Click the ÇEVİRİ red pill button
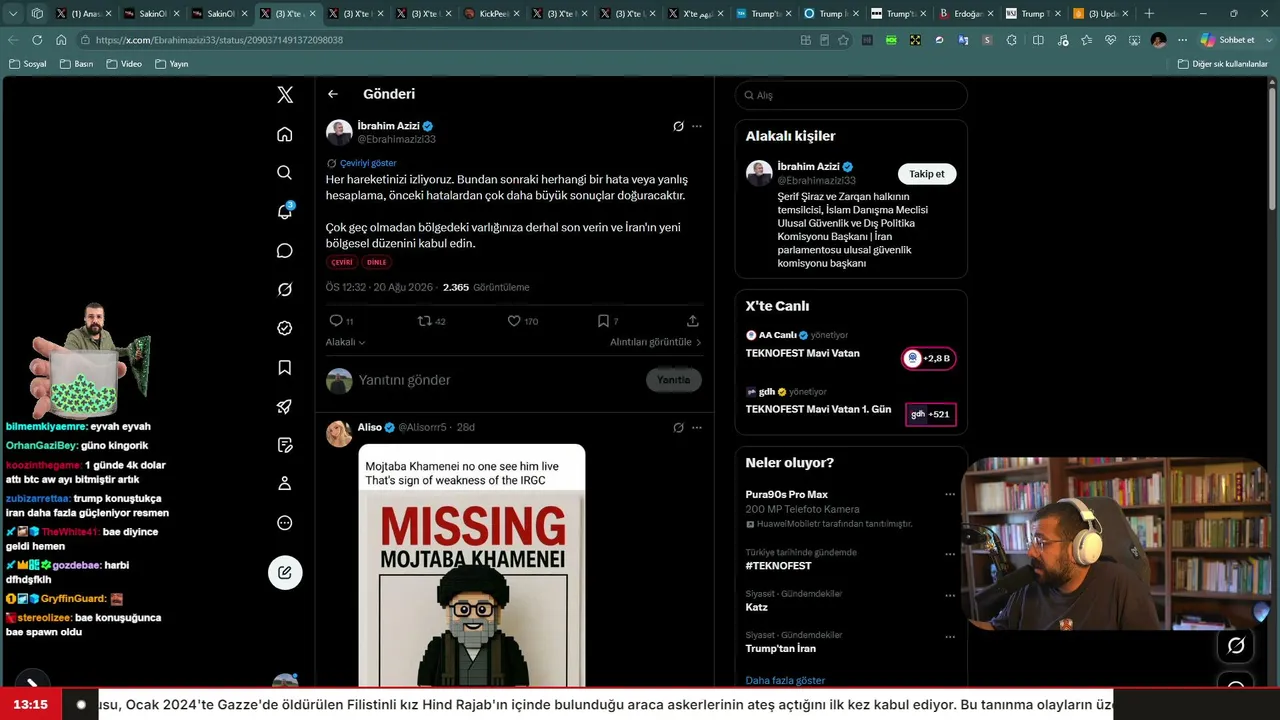 (x=342, y=262)
